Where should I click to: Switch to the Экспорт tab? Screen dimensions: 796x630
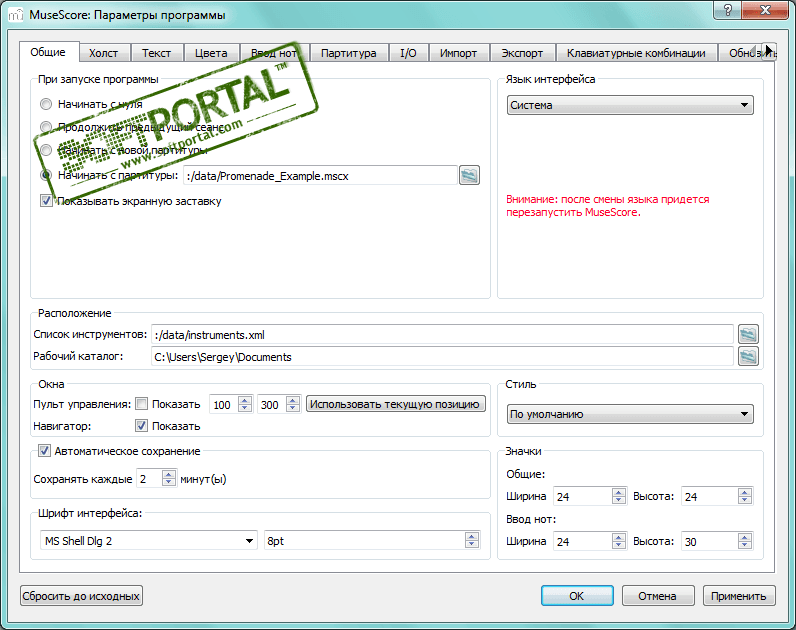coord(522,53)
